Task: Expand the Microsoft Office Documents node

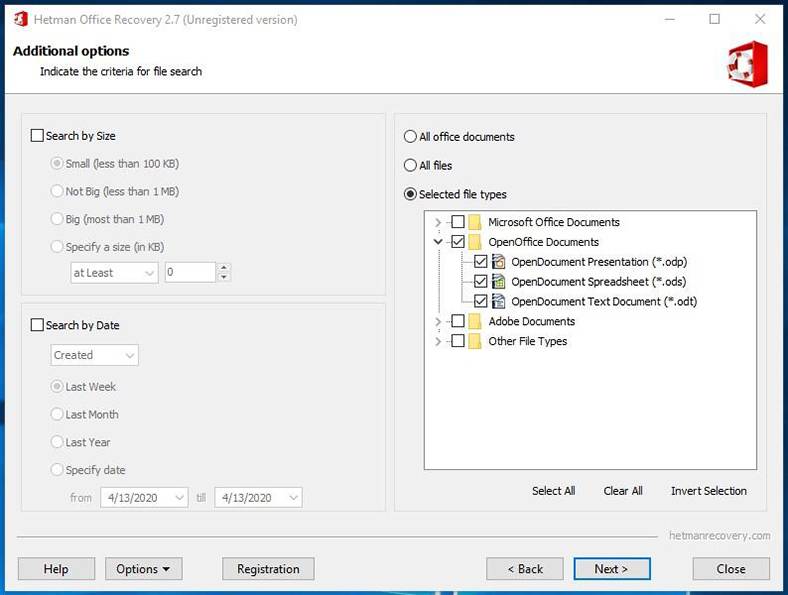Action: [438, 222]
